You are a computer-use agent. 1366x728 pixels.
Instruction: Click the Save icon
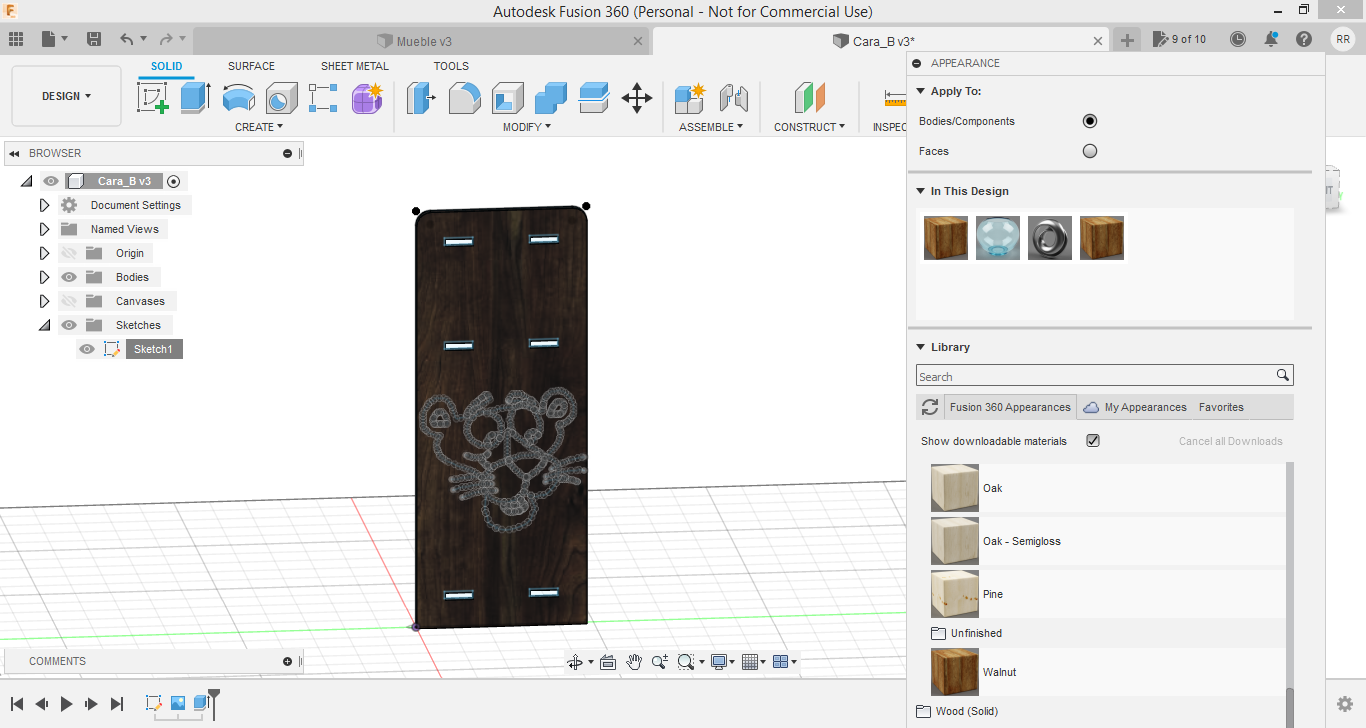(x=94, y=39)
